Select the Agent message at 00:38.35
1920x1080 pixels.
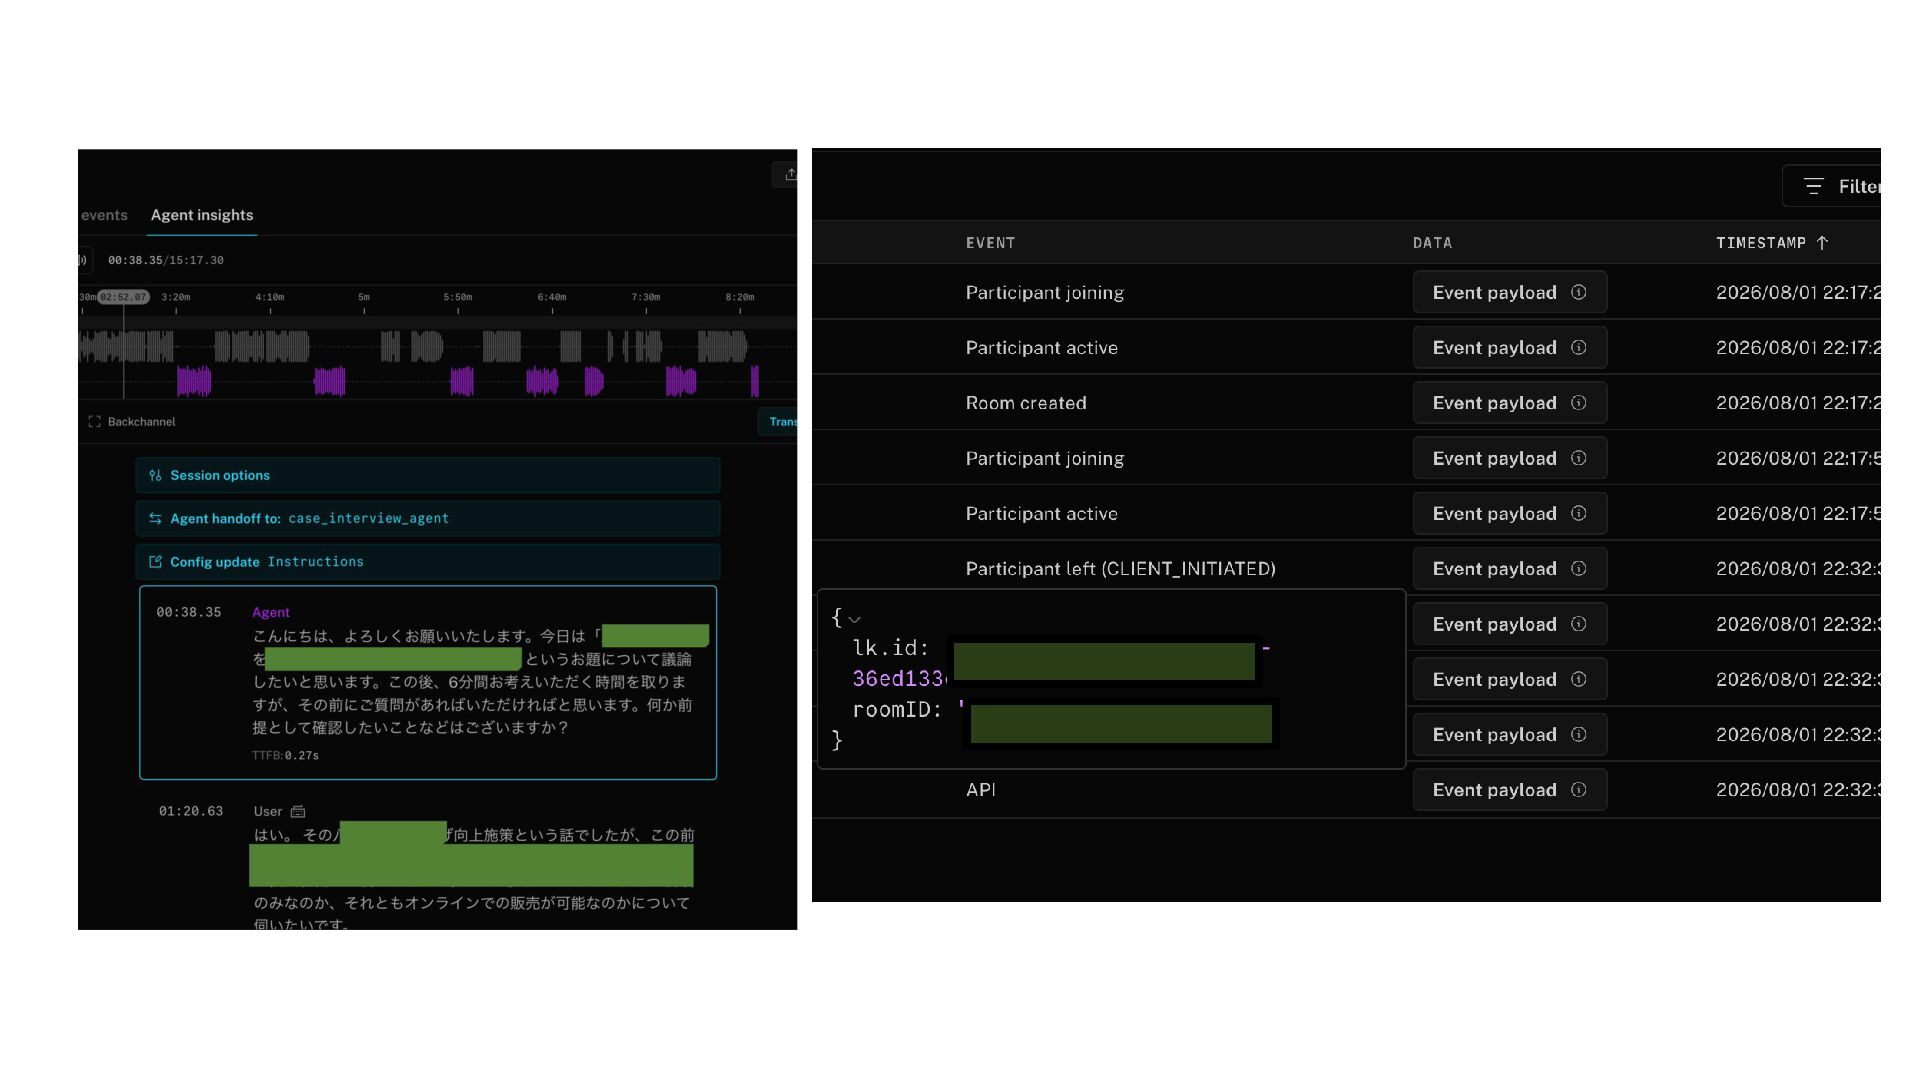point(428,683)
